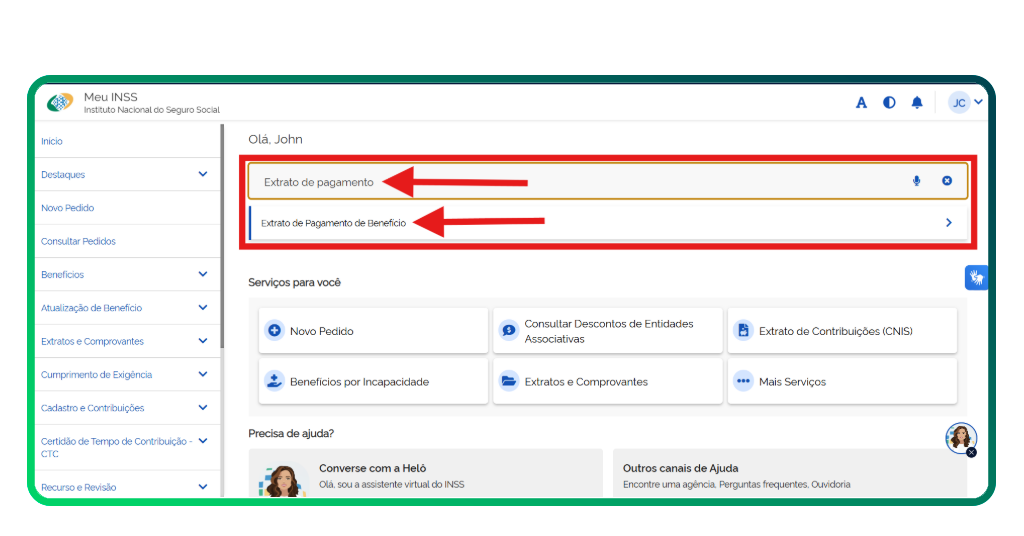Open Consultar Descontos de Entidades Associativas card
1024x536 pixels.
608,331
